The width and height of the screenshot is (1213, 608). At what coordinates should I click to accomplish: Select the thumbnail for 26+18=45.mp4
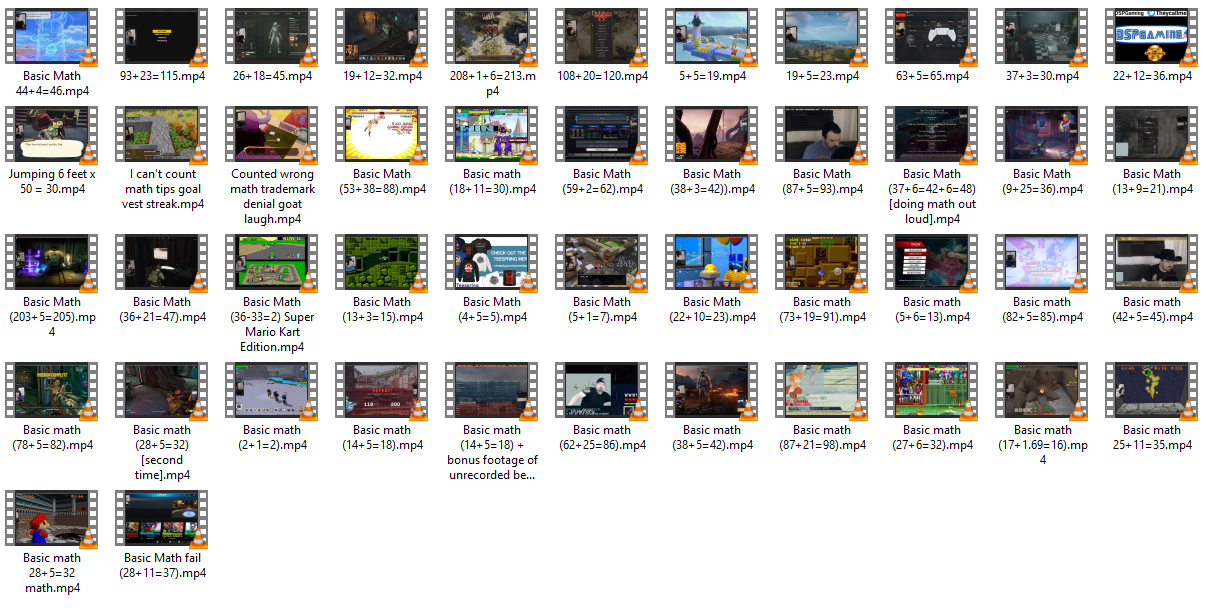click(x=272, y=36)
